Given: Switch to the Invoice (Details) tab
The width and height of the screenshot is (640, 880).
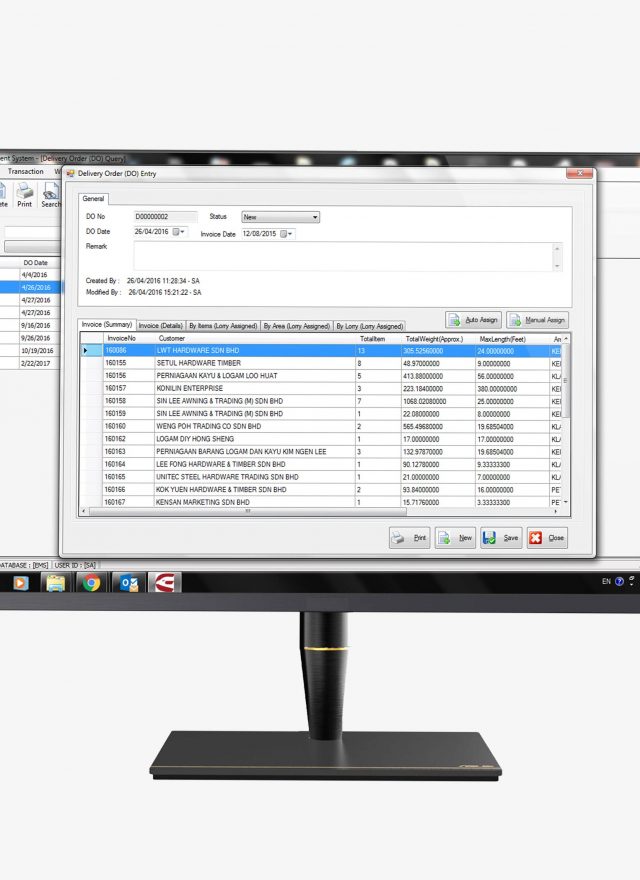Looking at the screenshot, I should tap(160, 326).
